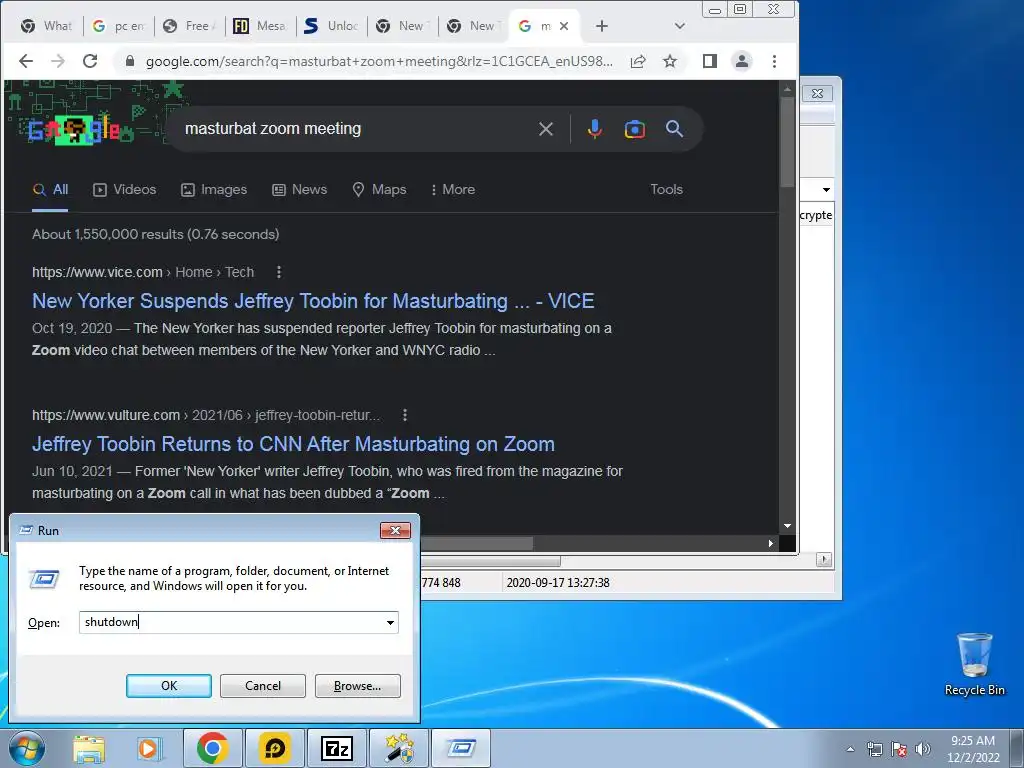The image size is (1024, 768).
Task: Click the page horizontal scrollbar thumb
Action: tap(477, 543)
